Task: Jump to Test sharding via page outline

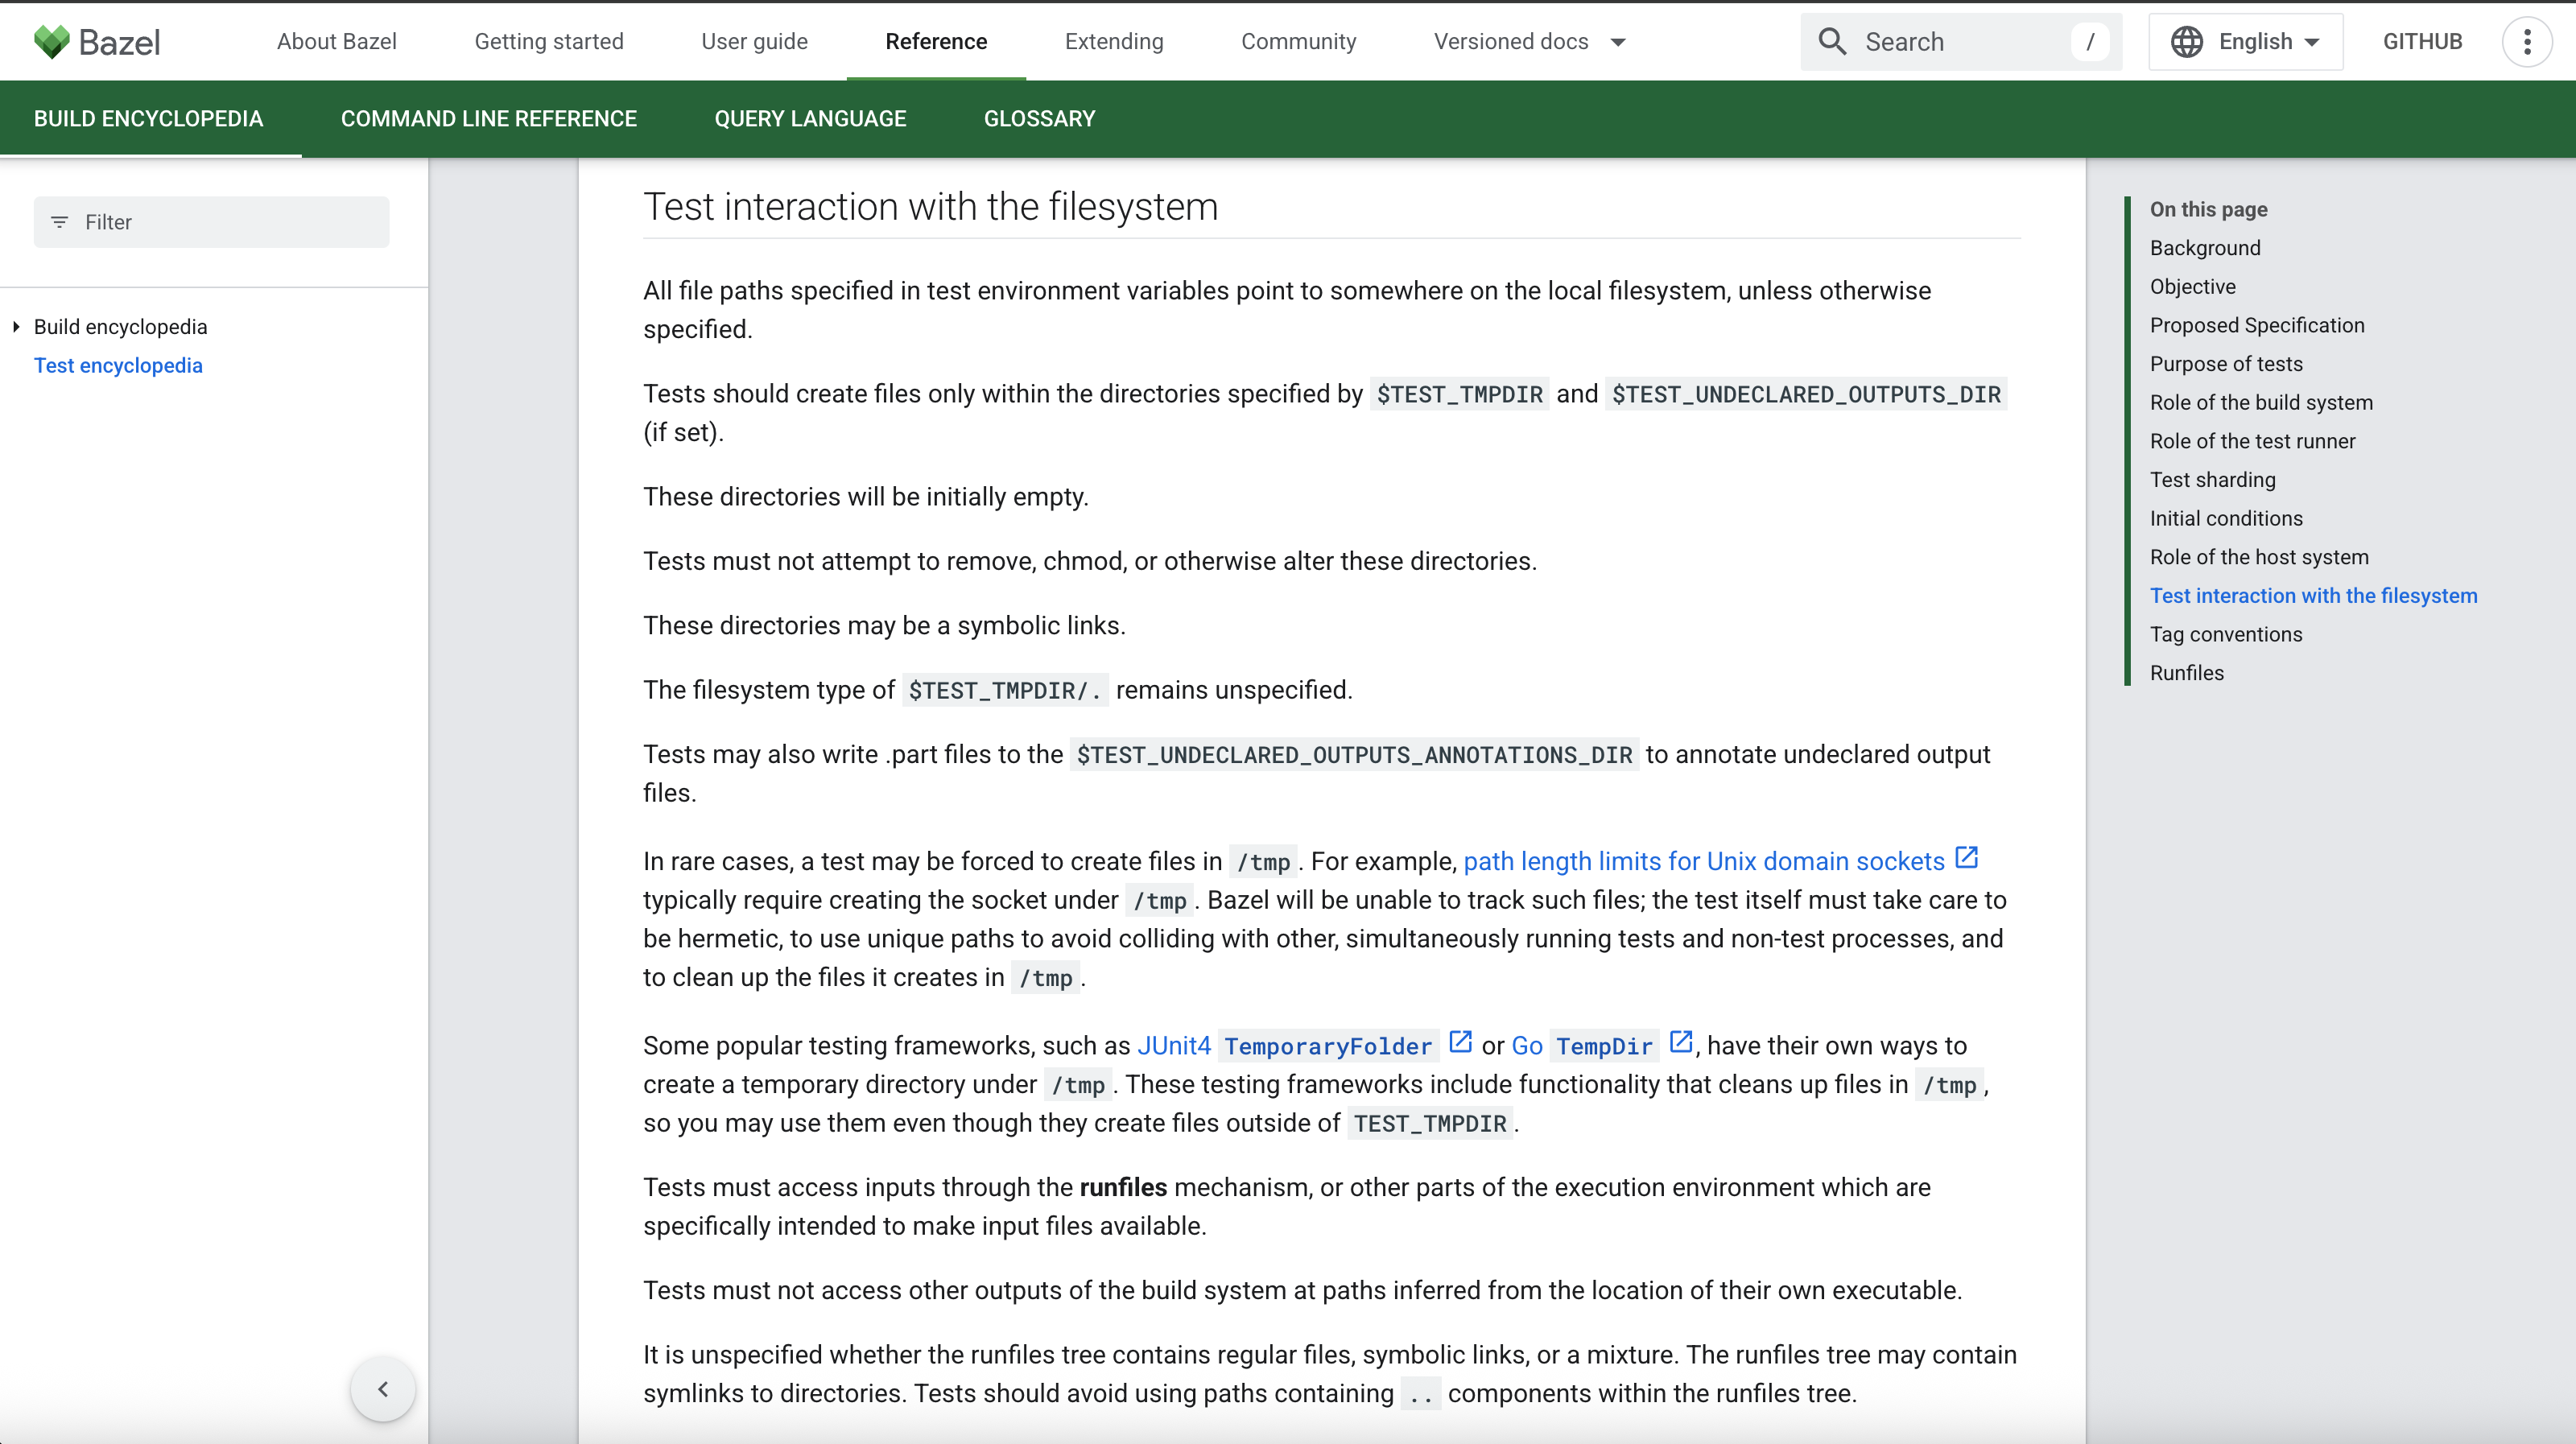Action: pos(2213,479)
